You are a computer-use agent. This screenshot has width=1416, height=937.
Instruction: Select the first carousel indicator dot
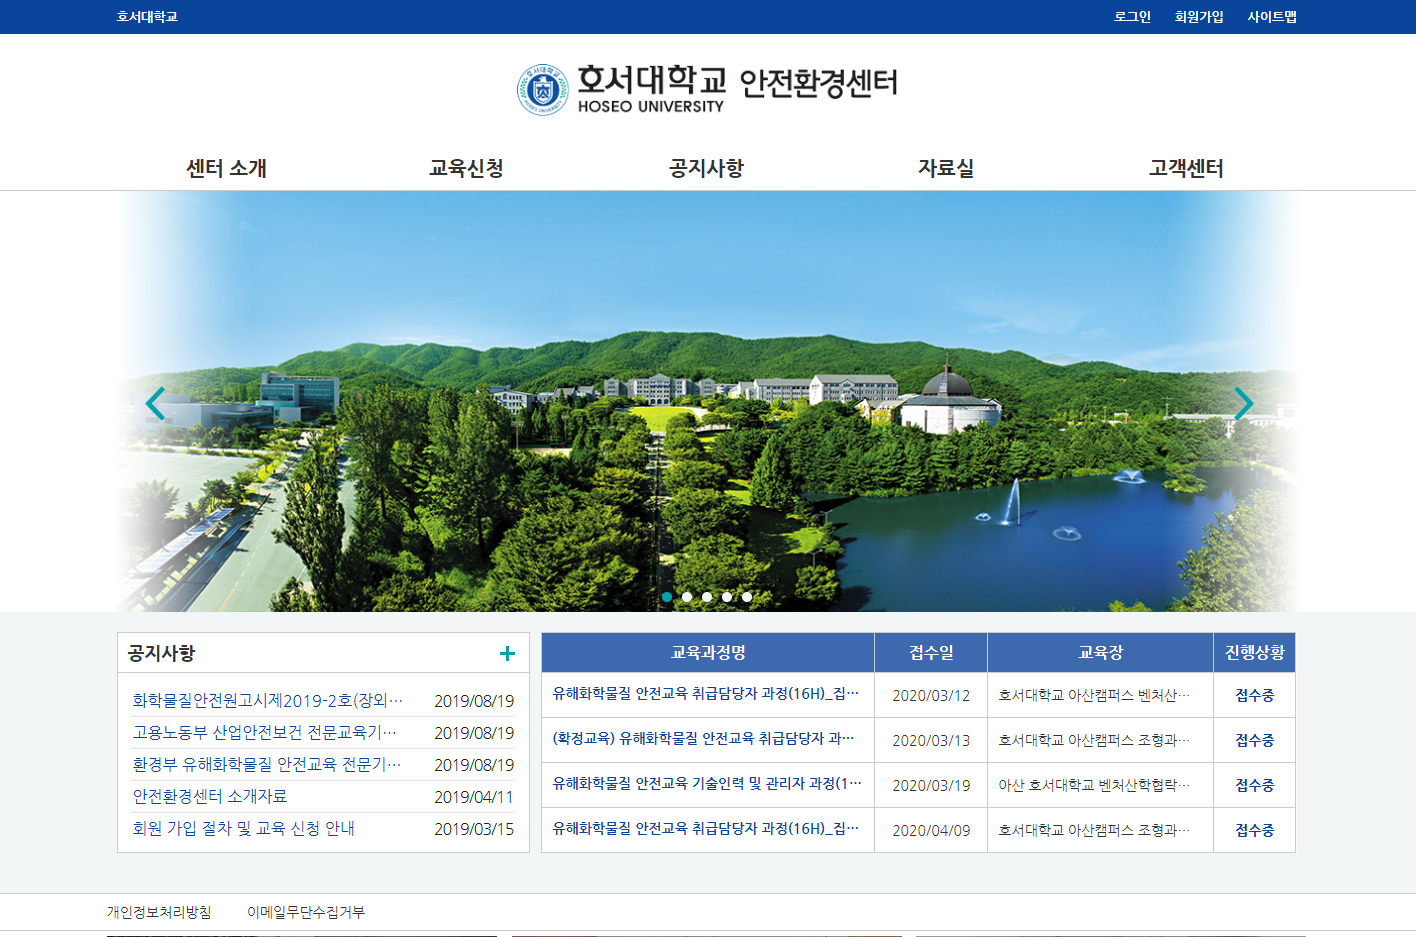667,597
